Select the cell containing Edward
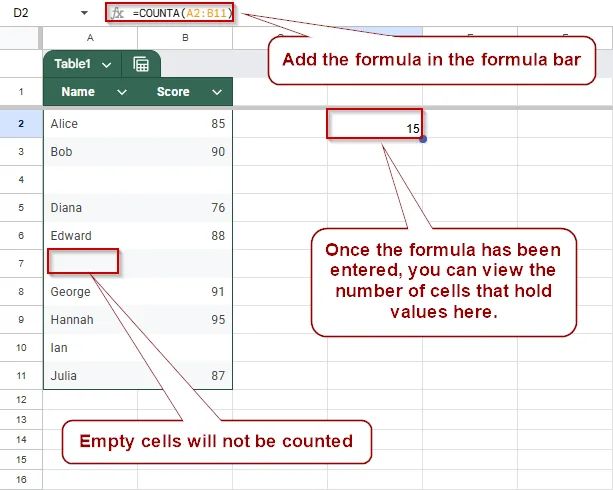Screen dimensions: 613x490 click(x=90, y=236)
